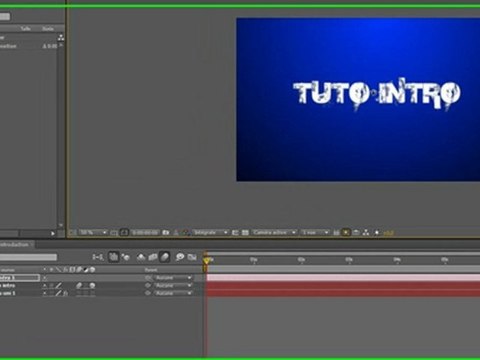
Task: Toggle the transparency grid icon
Action: (x=245, y=232)
